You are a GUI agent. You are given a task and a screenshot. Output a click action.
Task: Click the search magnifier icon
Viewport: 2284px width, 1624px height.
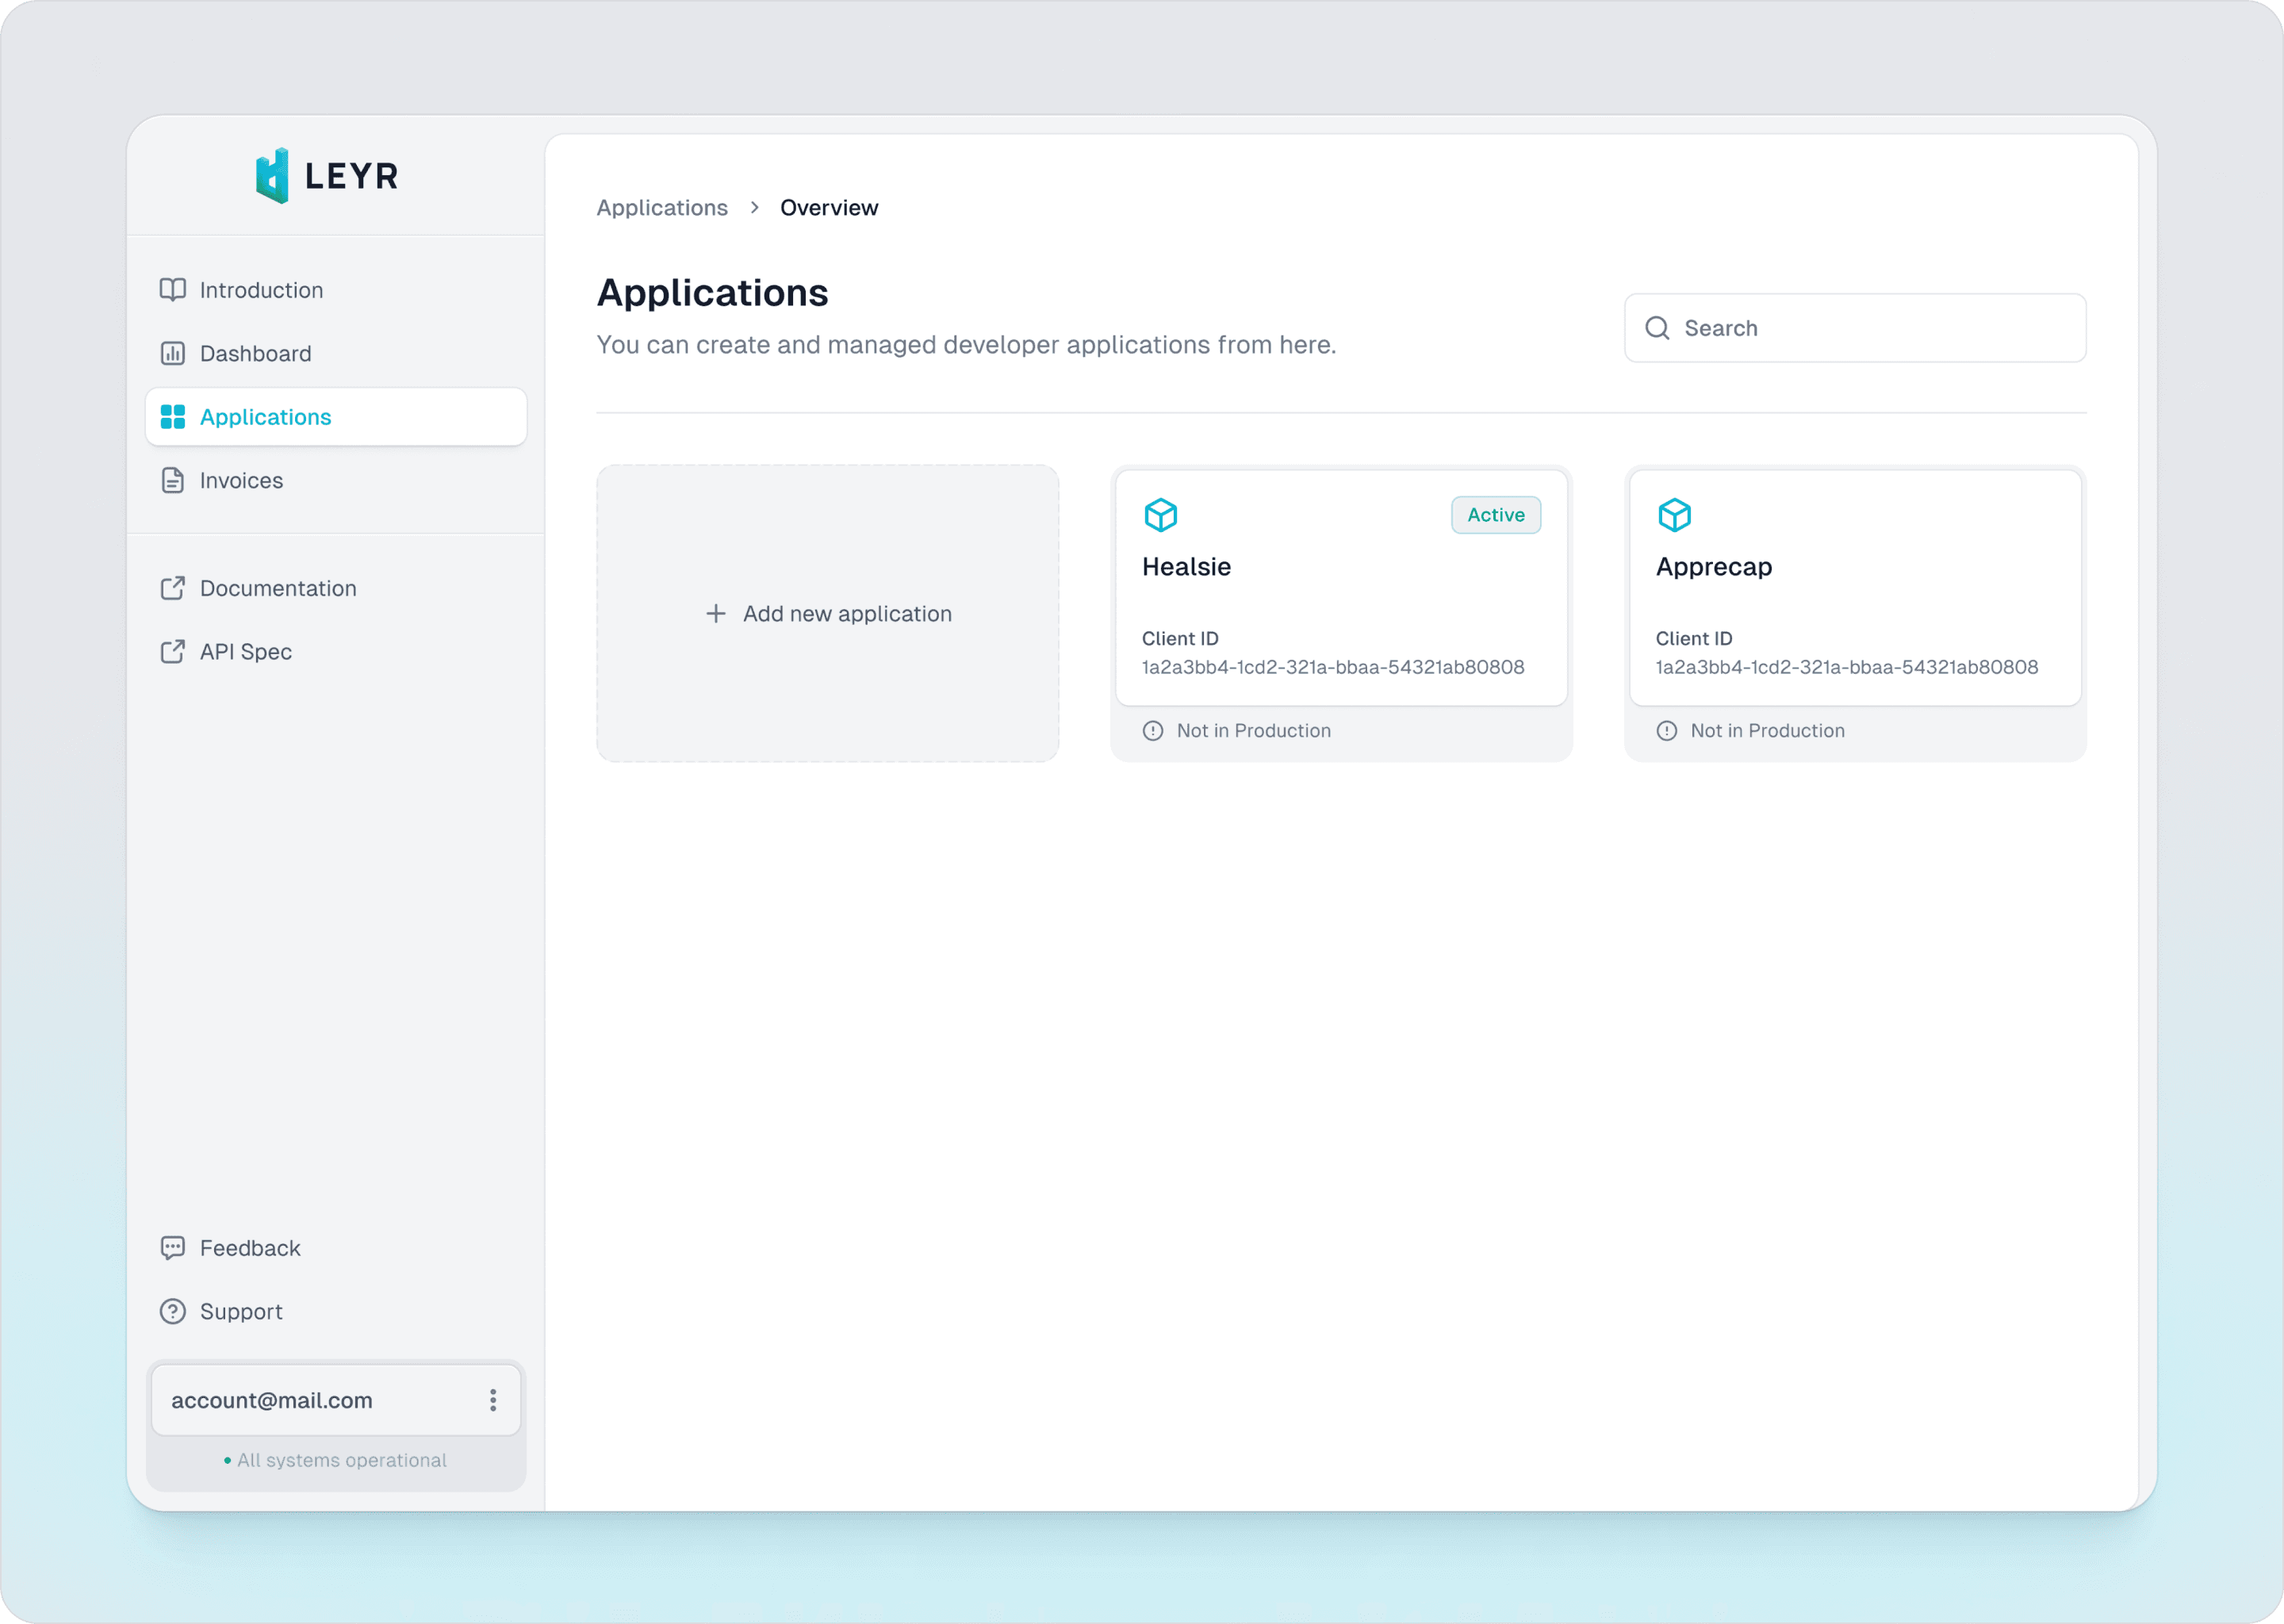[1657, 328]
